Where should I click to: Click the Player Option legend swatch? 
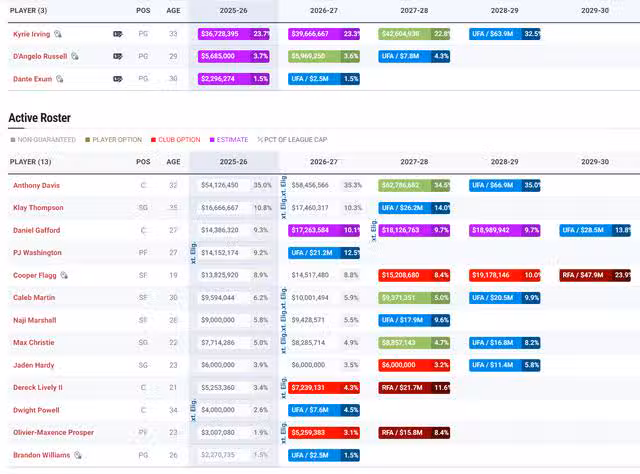pos(87,140)
